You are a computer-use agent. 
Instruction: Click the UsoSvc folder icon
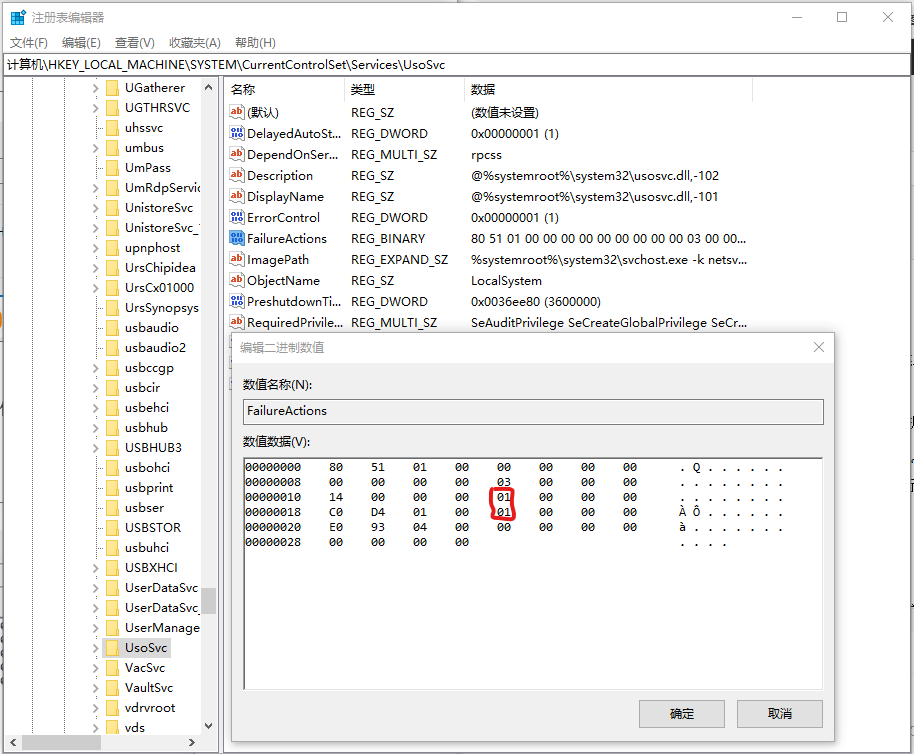coord(113,648)
